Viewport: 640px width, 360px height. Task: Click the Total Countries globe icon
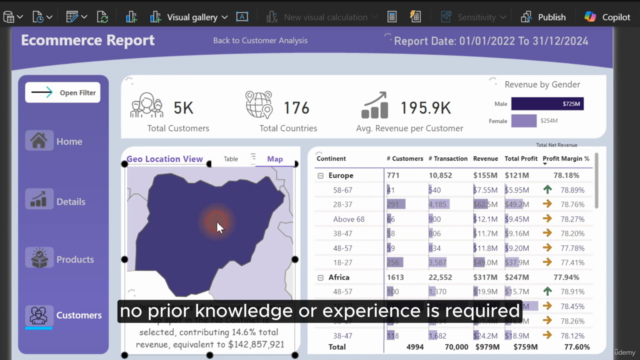click(259, 105)
